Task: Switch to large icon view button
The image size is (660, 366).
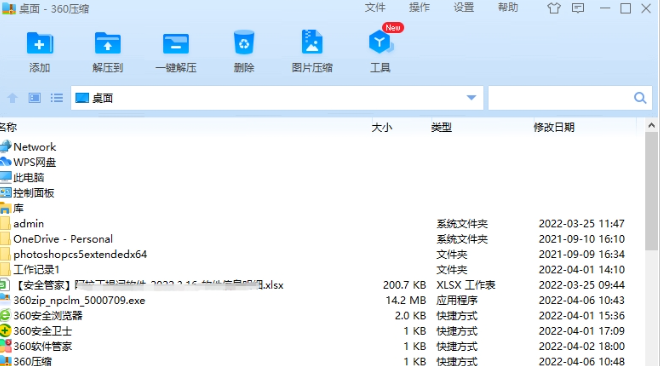Action: pyautogui.click(x=35, y=98)
